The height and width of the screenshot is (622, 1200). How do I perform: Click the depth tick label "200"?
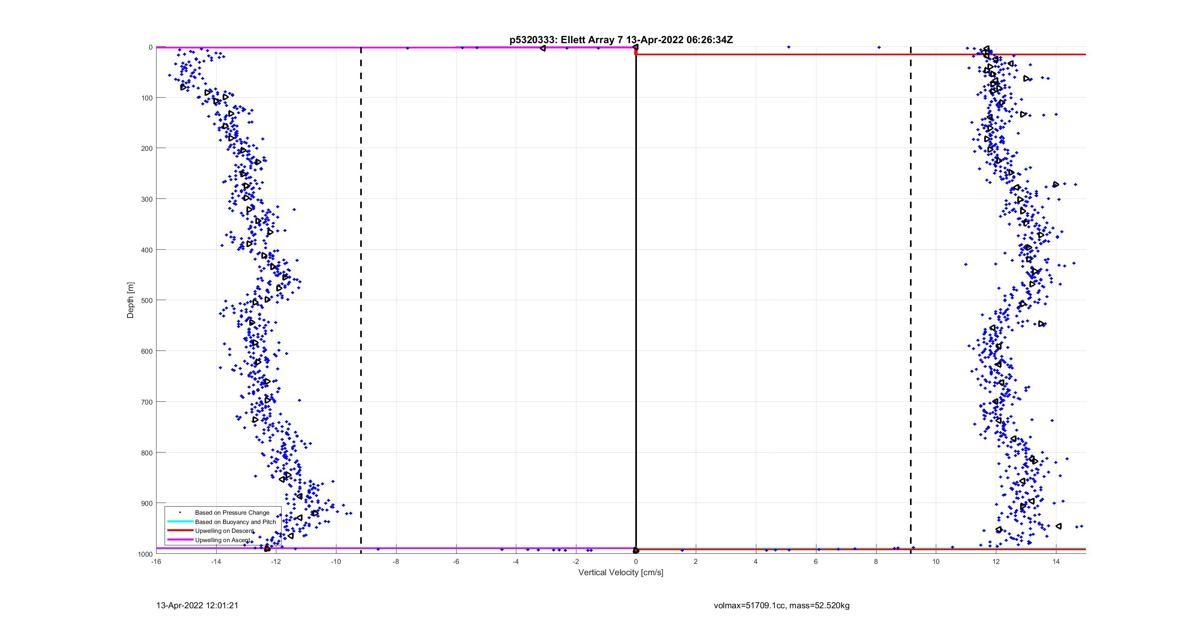146,148
